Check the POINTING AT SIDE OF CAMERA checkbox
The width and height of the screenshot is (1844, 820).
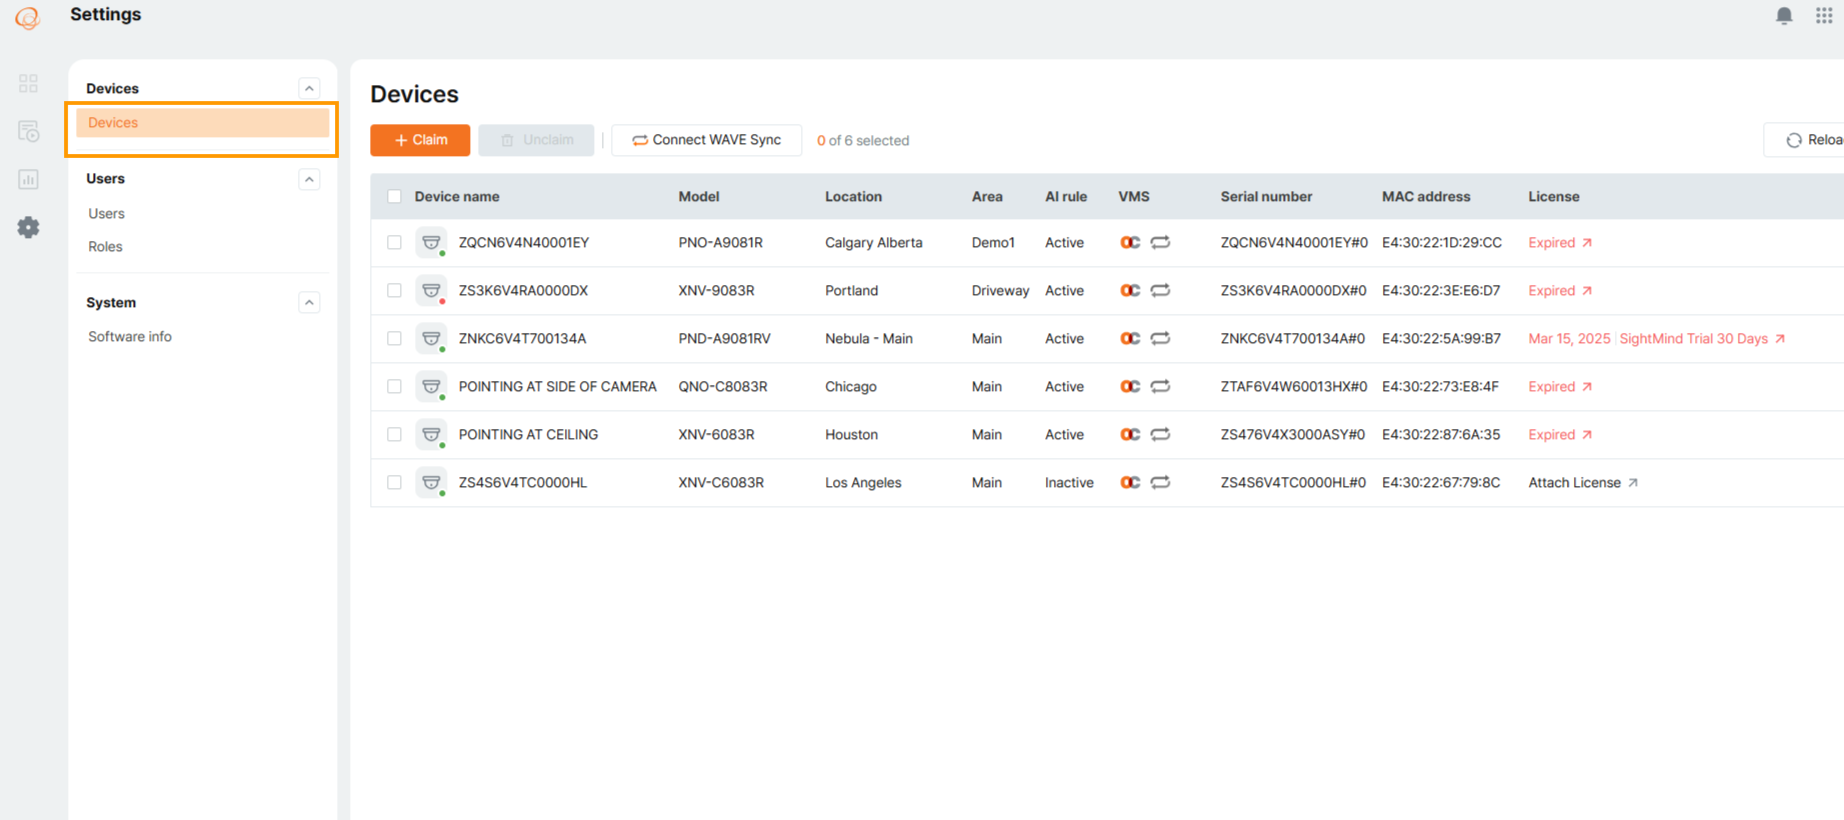(x=394, y=387)
